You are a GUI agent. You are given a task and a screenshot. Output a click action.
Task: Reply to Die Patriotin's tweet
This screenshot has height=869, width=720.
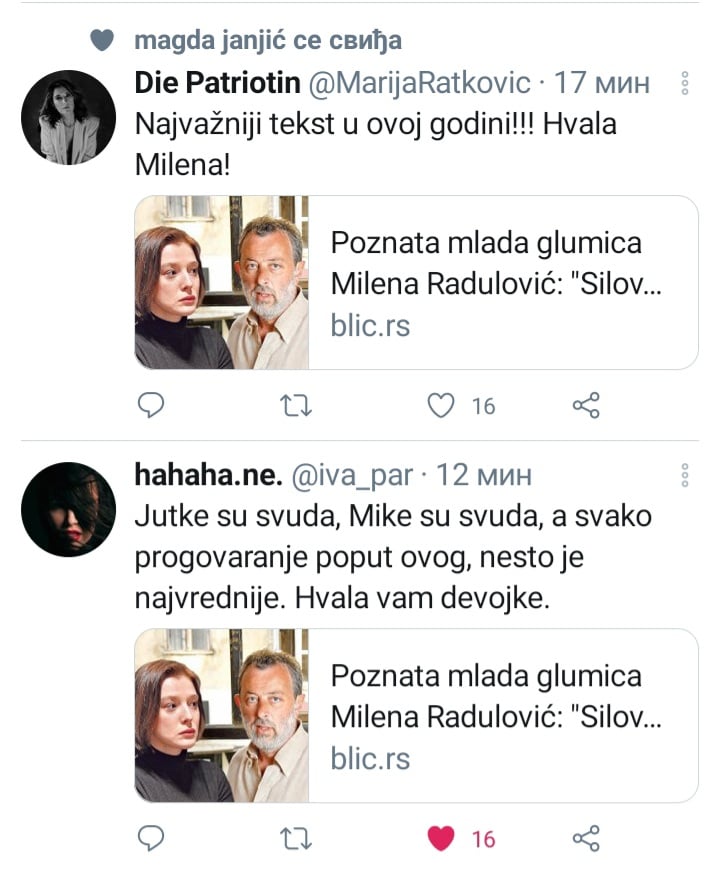click(149, 405)
